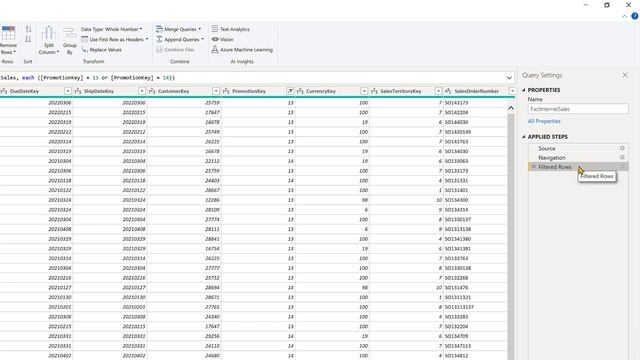Open the Remove Rows menu
This screenshot has width=640, height=360.
click(8, 41)
